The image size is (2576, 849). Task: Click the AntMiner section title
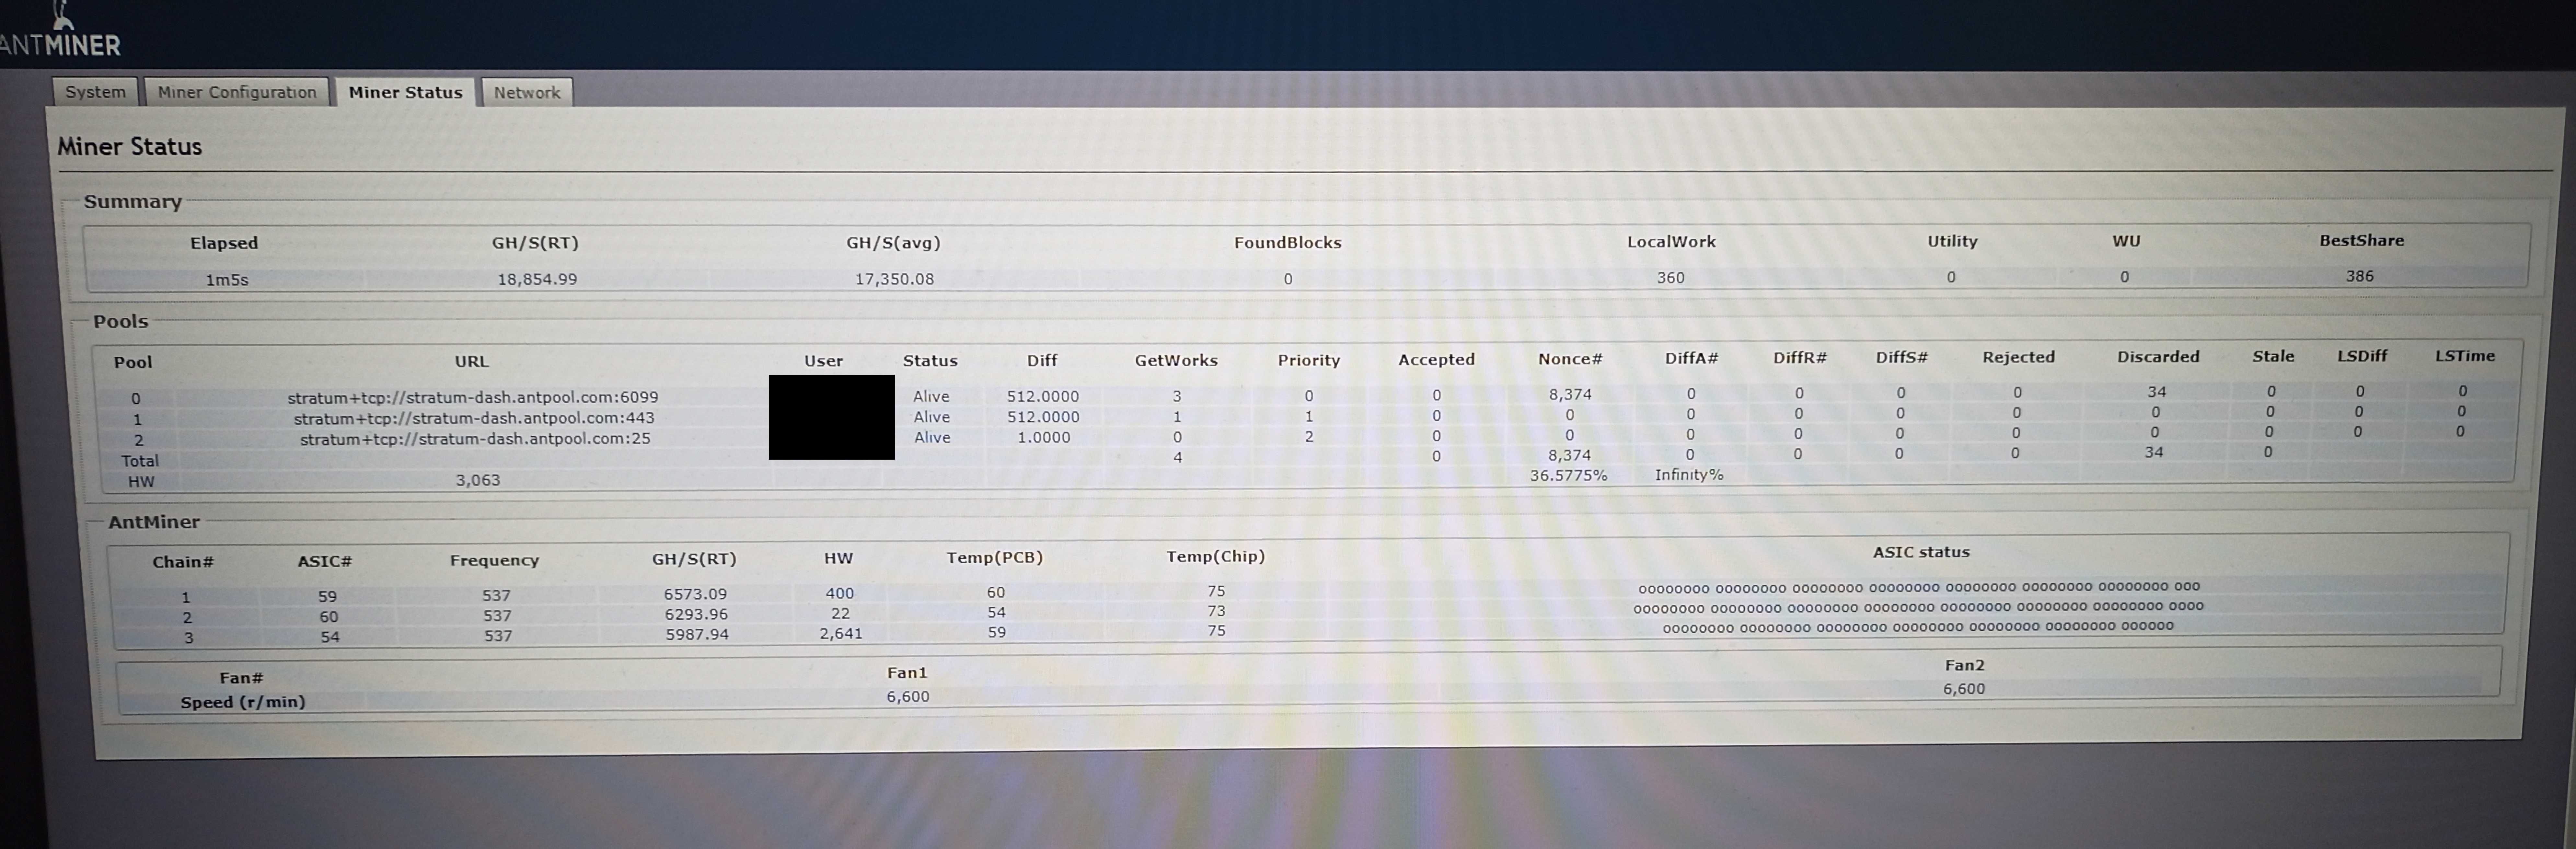[154, 522]
